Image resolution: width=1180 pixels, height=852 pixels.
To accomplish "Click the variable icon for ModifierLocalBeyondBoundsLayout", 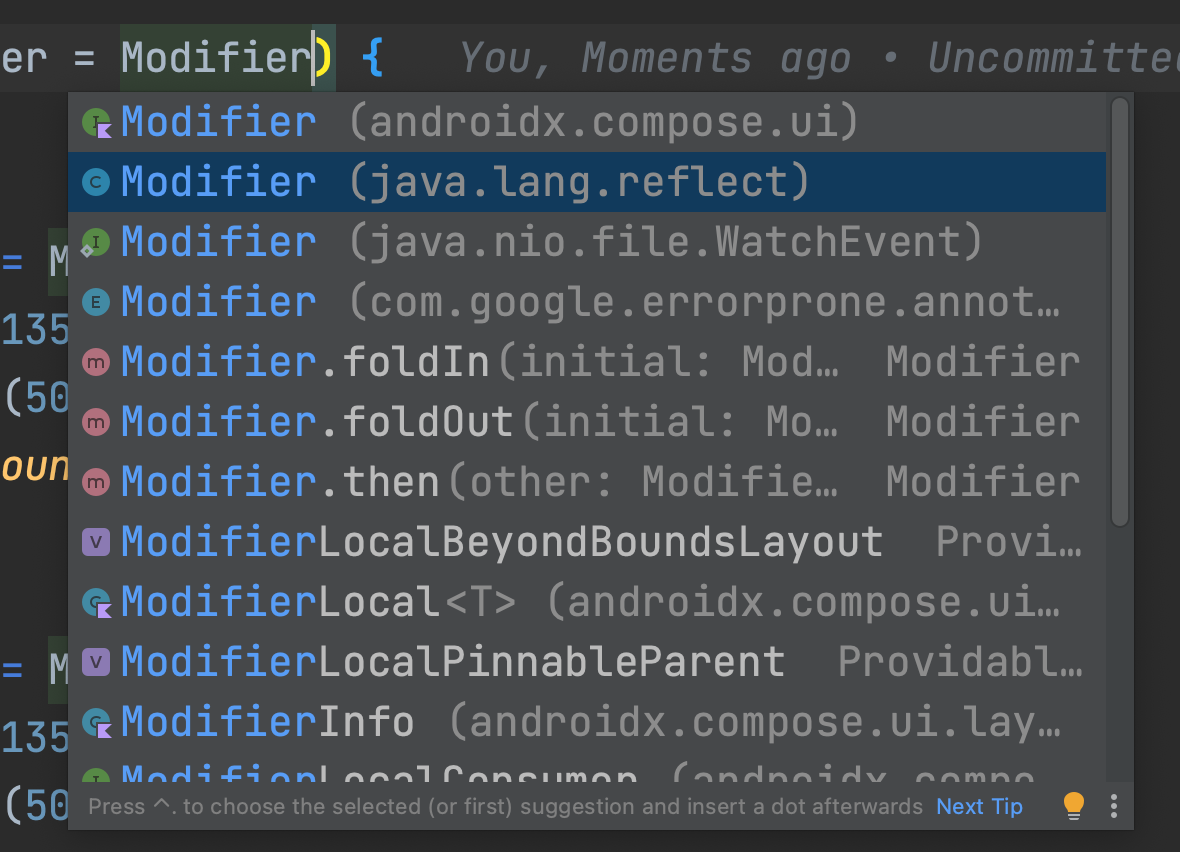I will 96,542.
